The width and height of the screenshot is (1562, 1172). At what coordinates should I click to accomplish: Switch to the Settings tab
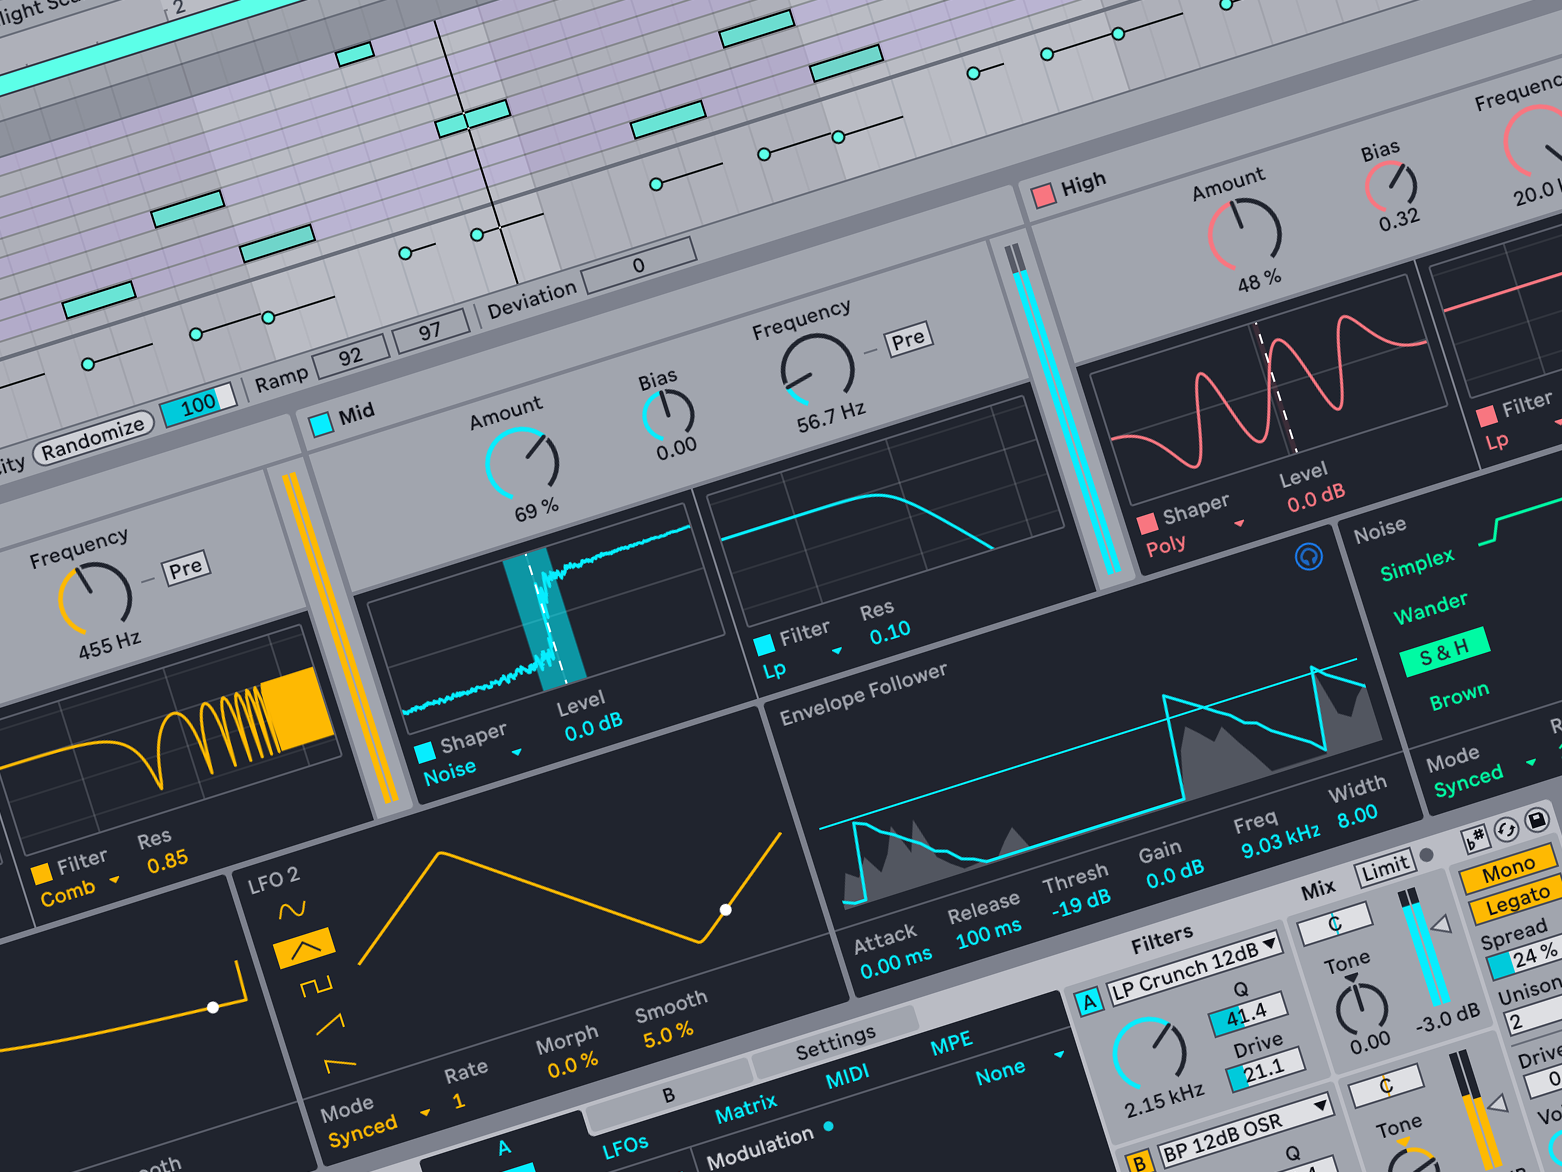click(835, 1043)
